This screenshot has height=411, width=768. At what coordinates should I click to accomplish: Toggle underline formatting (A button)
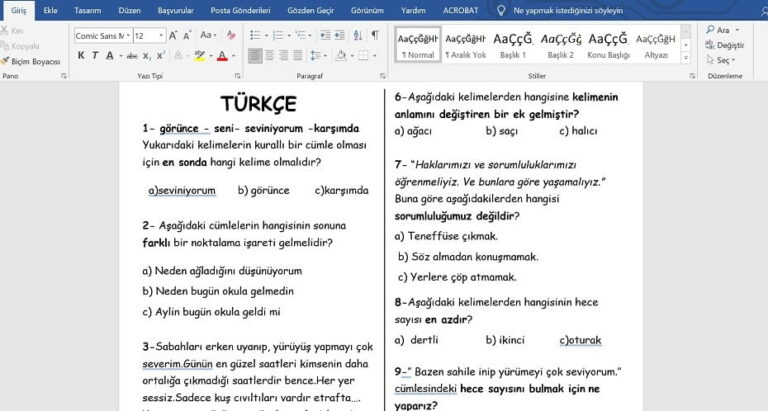click(x=110, y=56)
